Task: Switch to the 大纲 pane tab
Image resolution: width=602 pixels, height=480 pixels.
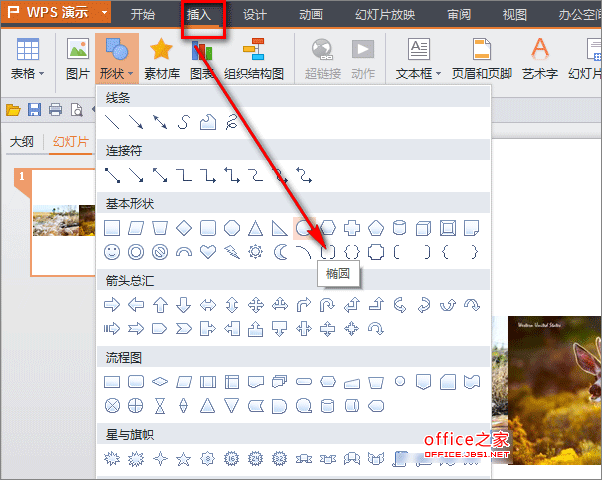Action: pyautogui.click(x=22, y=142)
